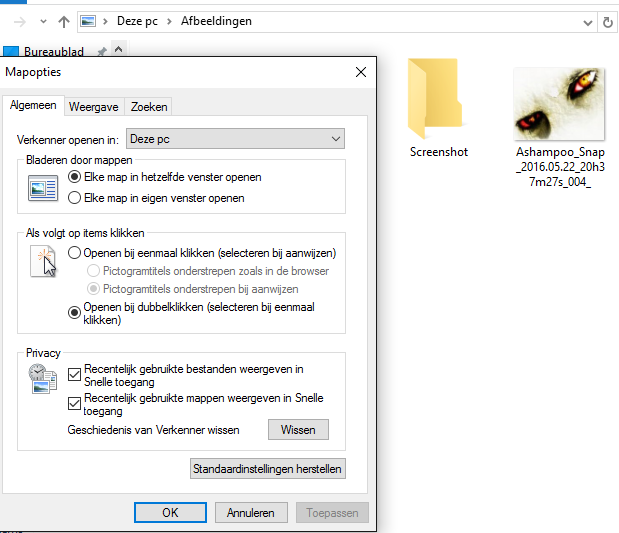Click the 'Verkenner openen in:' label
The image size is (619, 533).
pyautogui.click(x=68, y=140)
